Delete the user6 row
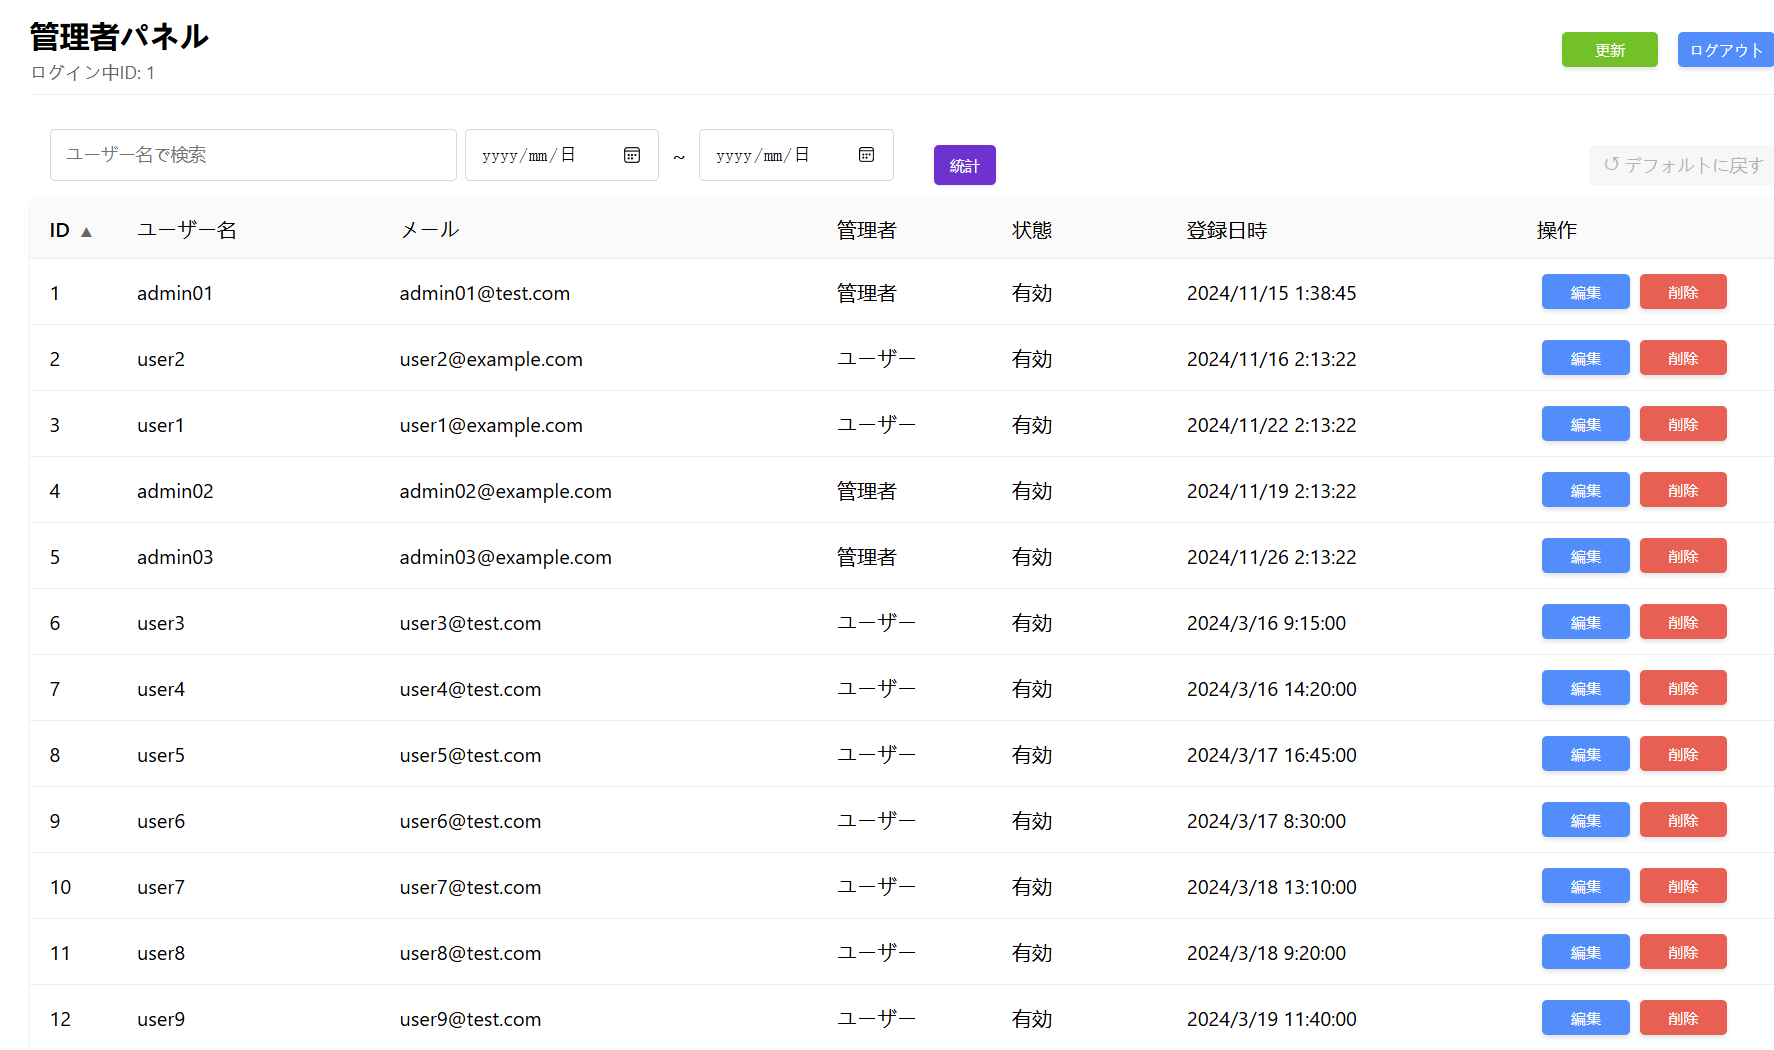Image resolution: width=1774 pixels, height=1050 pixels. coord(1683,820)
